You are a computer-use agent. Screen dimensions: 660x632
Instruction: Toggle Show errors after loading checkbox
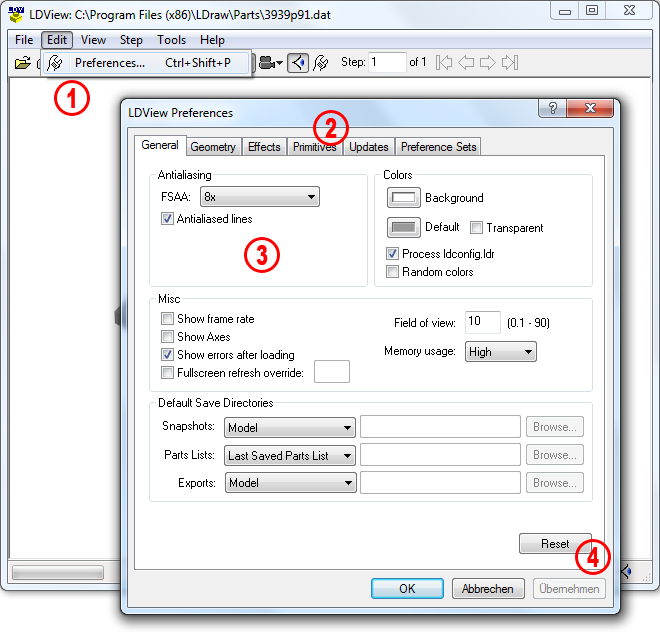coord(167,355)
